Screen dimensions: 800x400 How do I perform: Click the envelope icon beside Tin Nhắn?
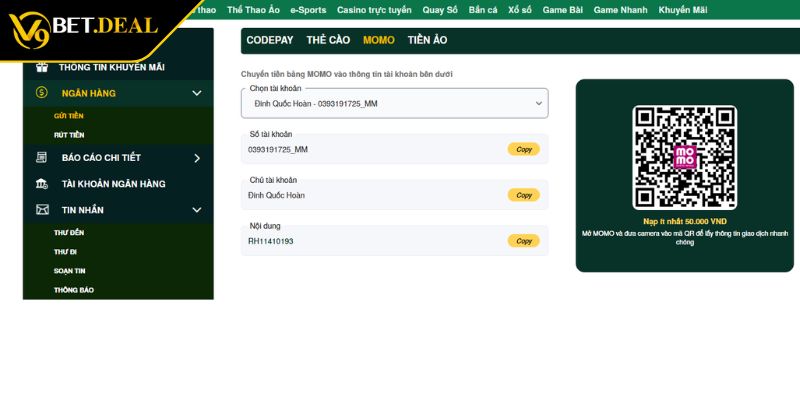coord(42,210)
